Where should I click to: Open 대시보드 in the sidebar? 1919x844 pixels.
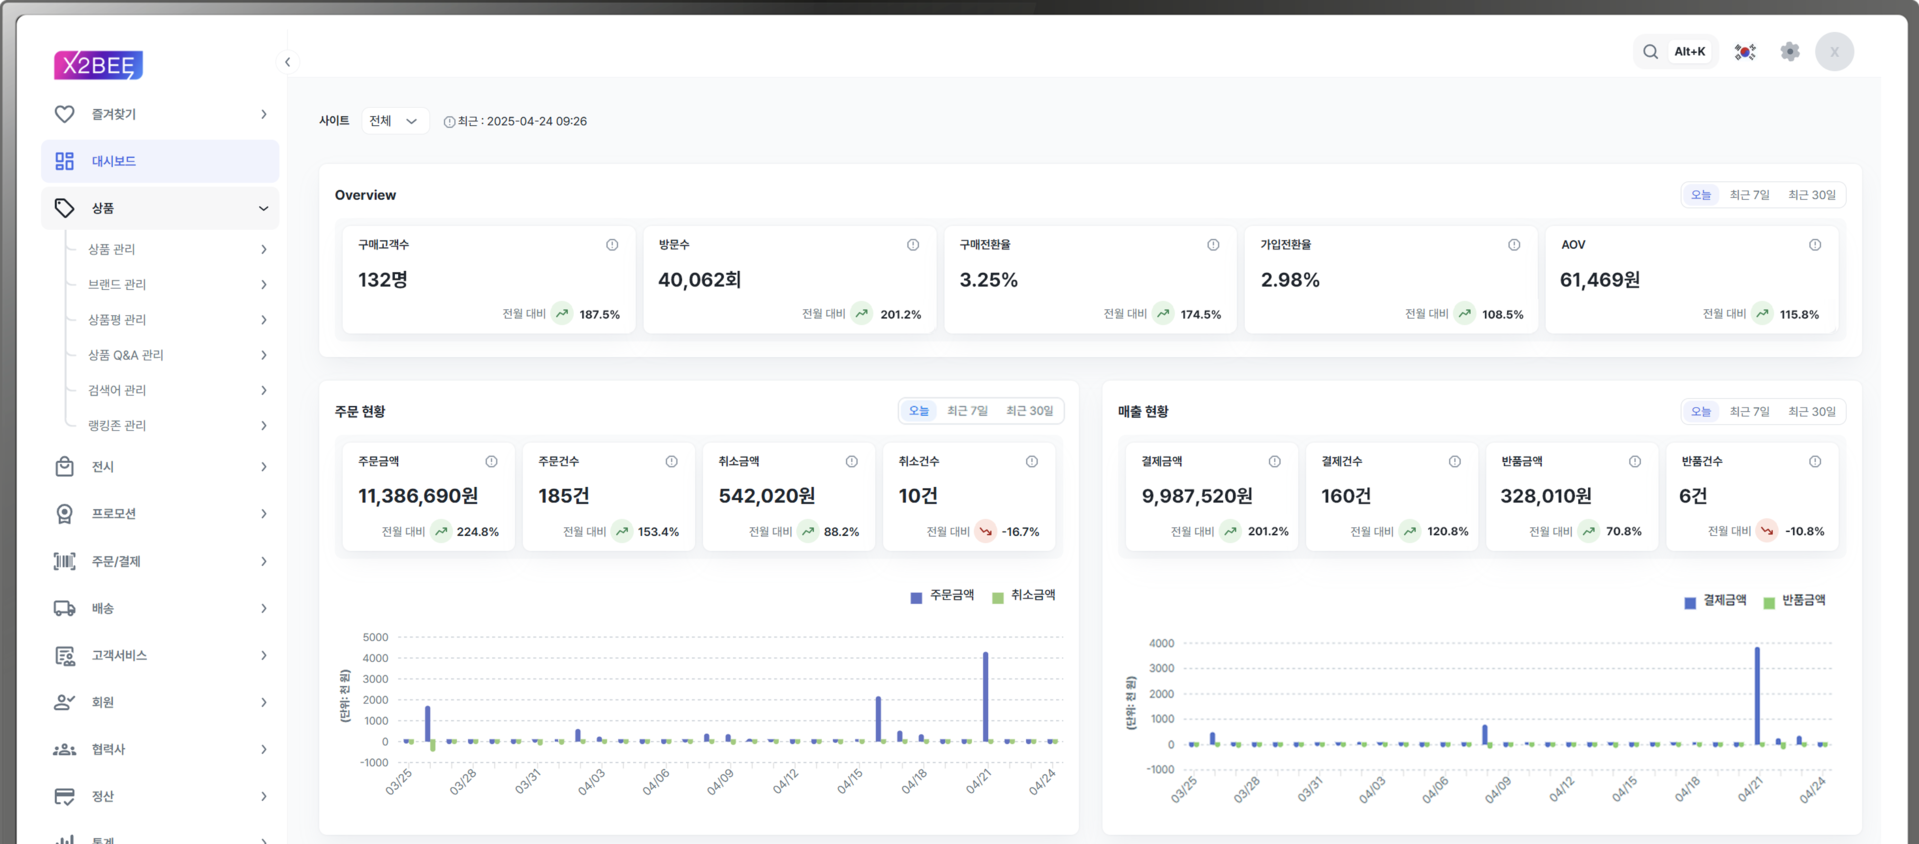tap(160, 161)
